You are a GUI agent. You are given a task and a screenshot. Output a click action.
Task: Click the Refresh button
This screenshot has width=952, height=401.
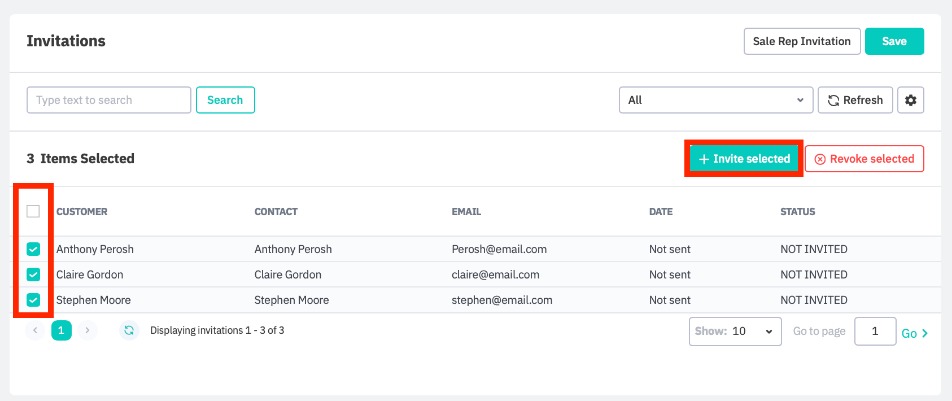[855, 100]
